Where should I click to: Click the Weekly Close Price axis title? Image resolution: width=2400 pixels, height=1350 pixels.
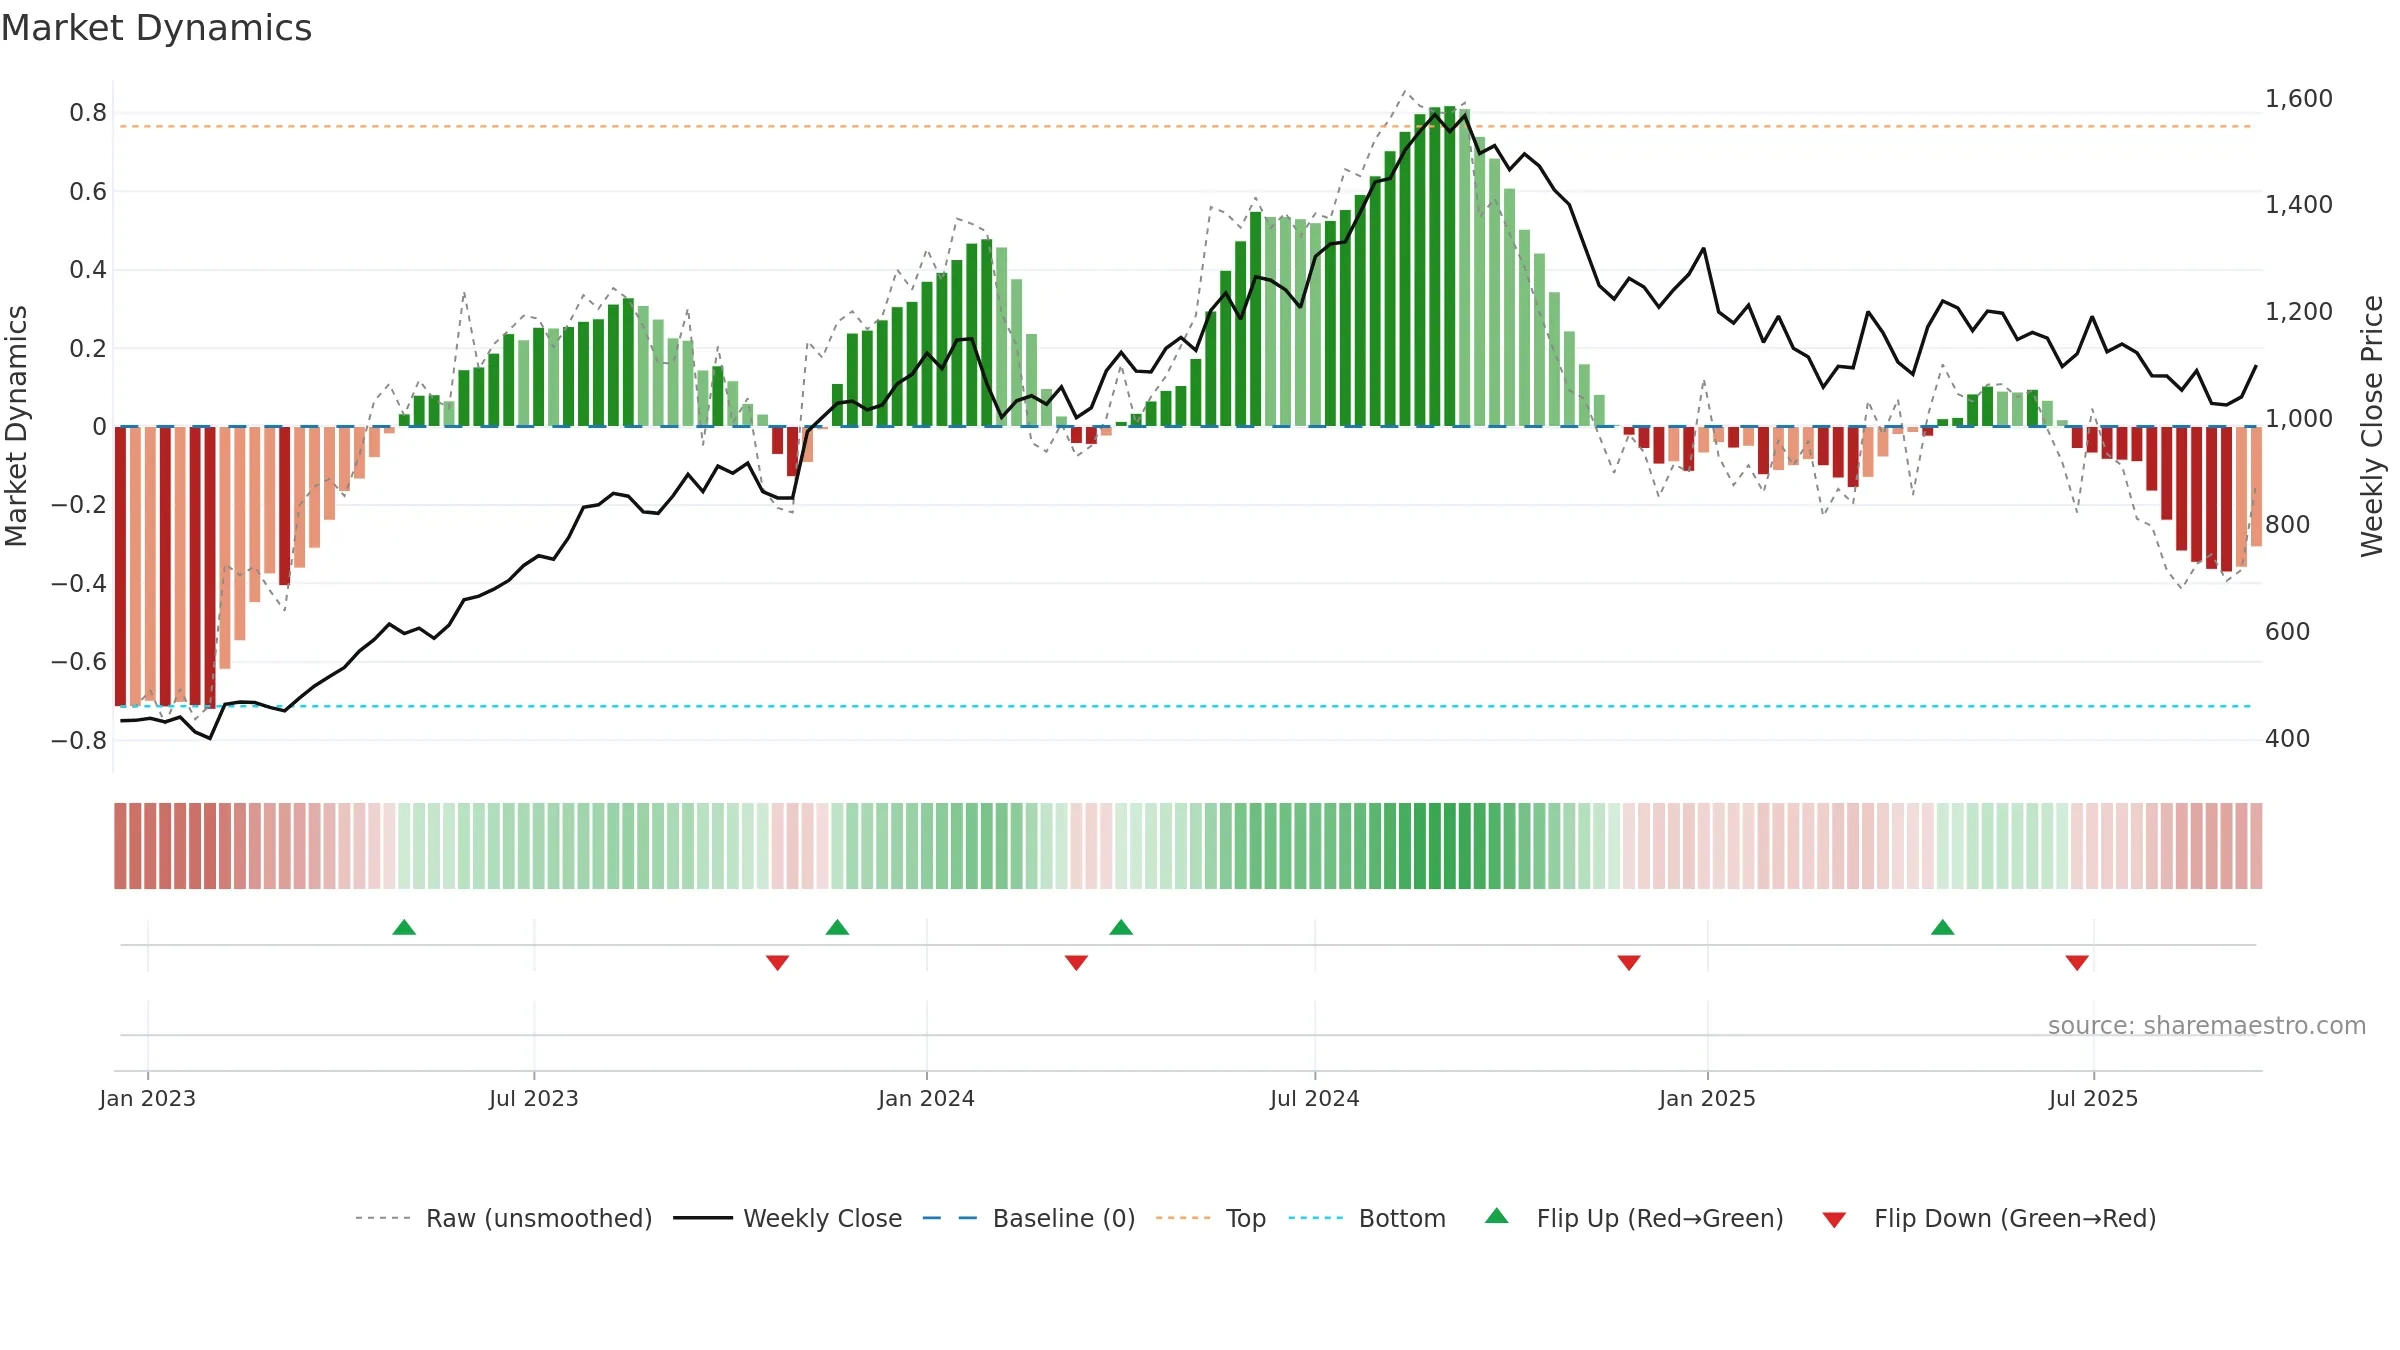pos(2372,426)
